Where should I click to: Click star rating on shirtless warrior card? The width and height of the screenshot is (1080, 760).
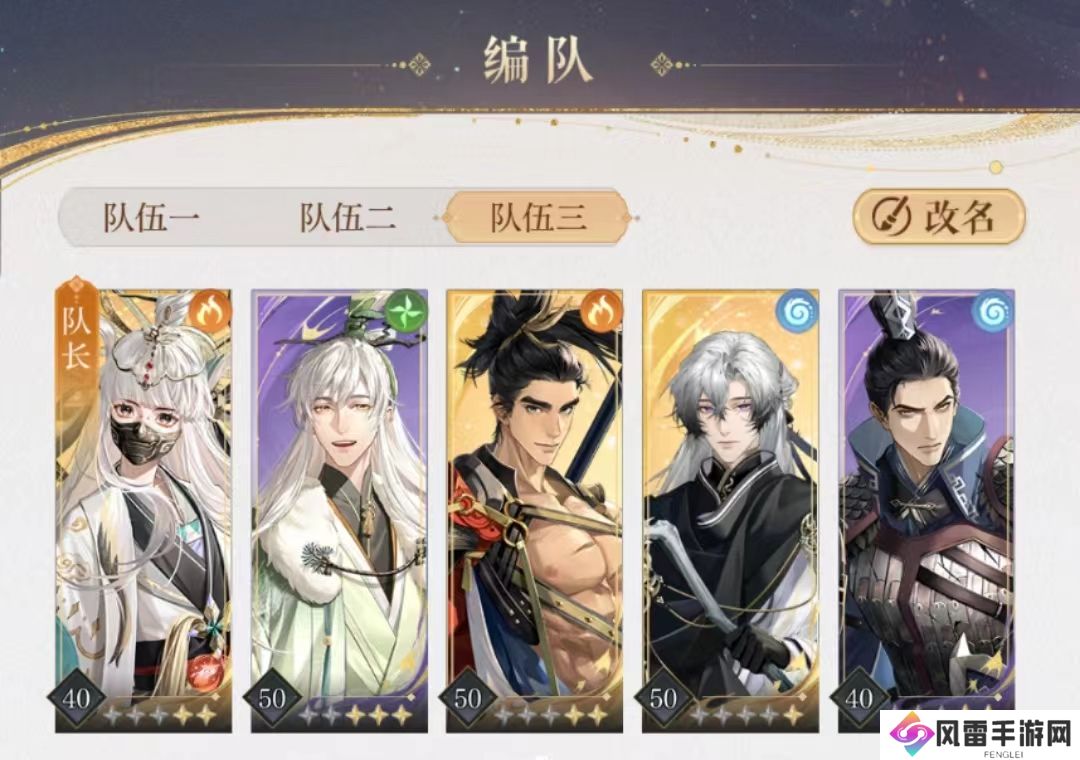coord(551,715)
